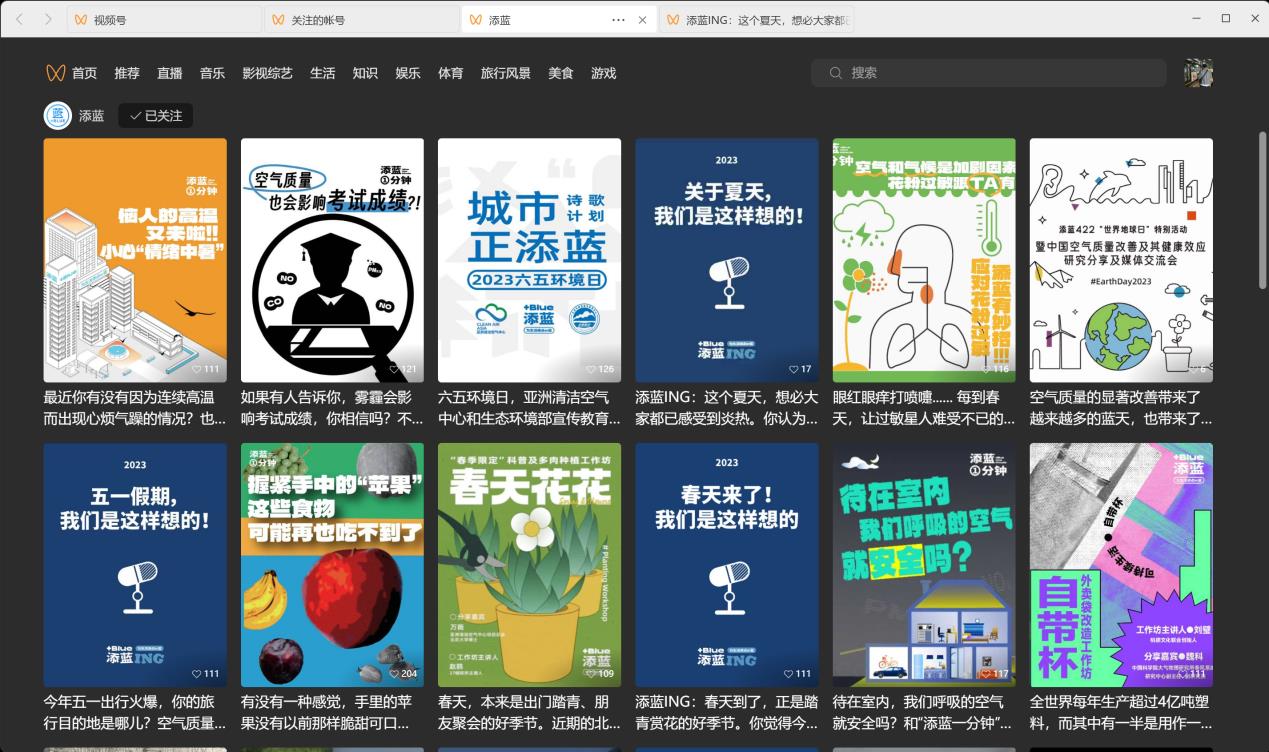
Task: Switch to the 关注的帐号 tab
Action: pos(362,20)
